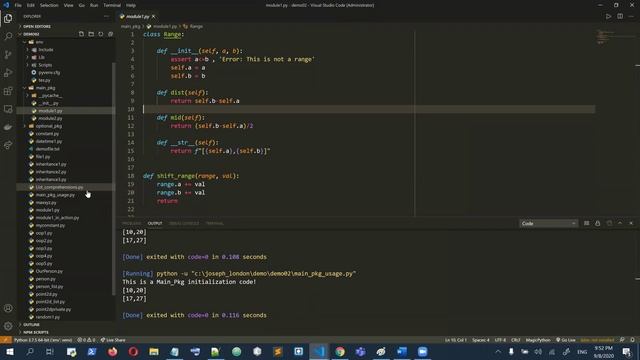Click Spaces: 4 indentation in status bar
The image size is (640, 360).
(x=480, y=340)
